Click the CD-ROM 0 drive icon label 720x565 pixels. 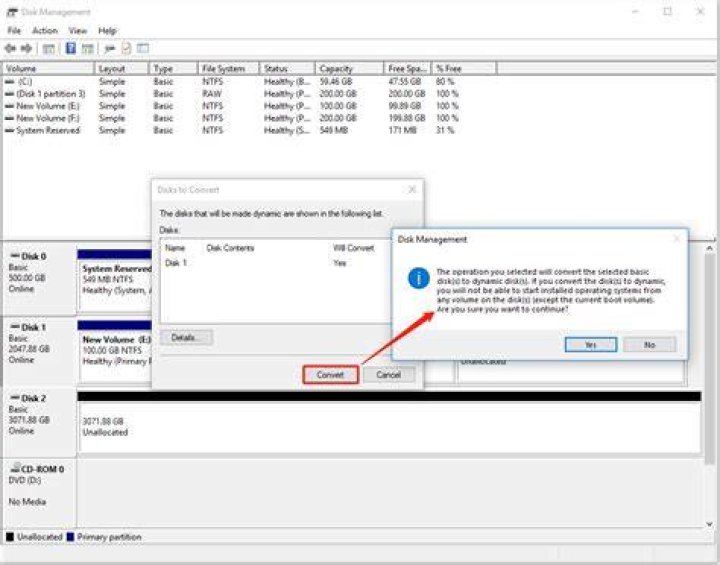(x=37, y=469)
